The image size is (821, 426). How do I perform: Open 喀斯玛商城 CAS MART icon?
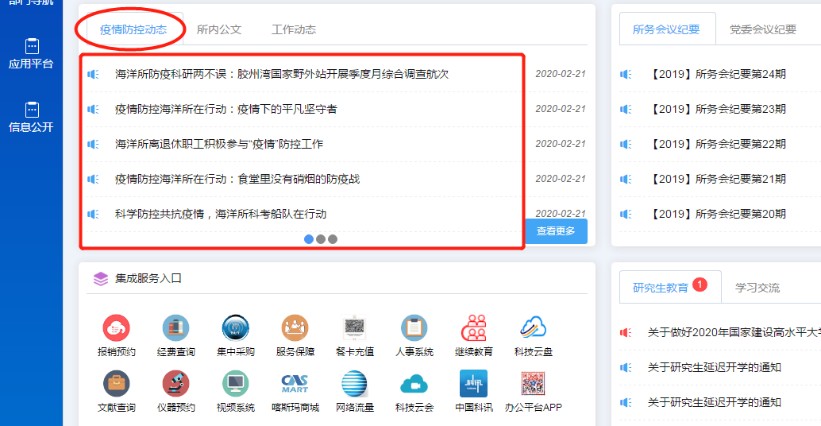294,385
